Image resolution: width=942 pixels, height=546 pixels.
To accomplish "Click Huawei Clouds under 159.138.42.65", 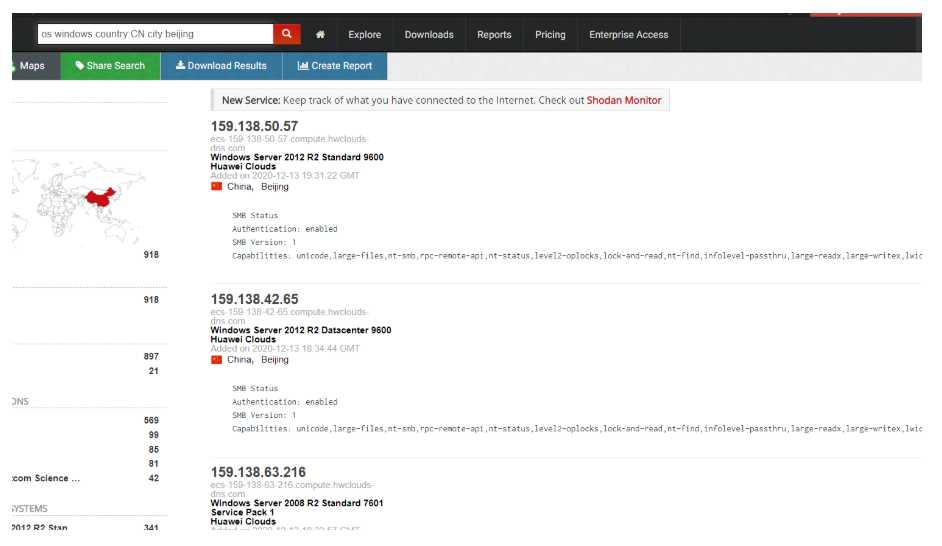I will pos(243,339).
